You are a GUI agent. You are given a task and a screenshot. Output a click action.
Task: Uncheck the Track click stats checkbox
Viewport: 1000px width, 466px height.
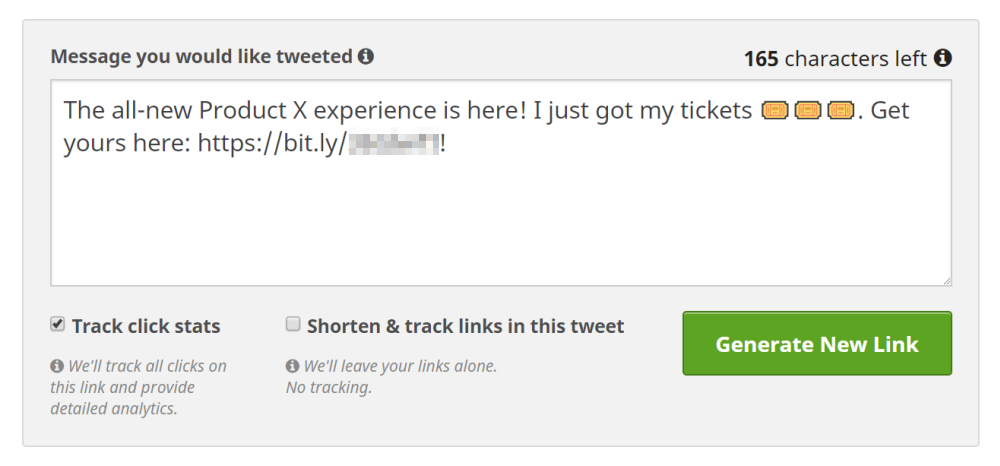(x=57, y=324)
